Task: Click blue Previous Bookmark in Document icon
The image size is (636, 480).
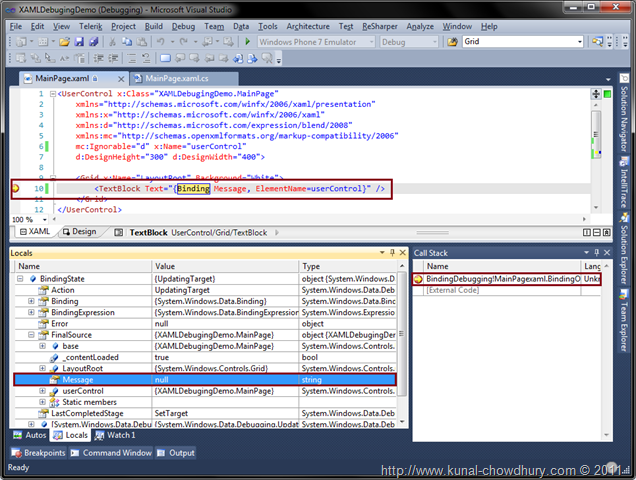Action: tap(238, 58)
